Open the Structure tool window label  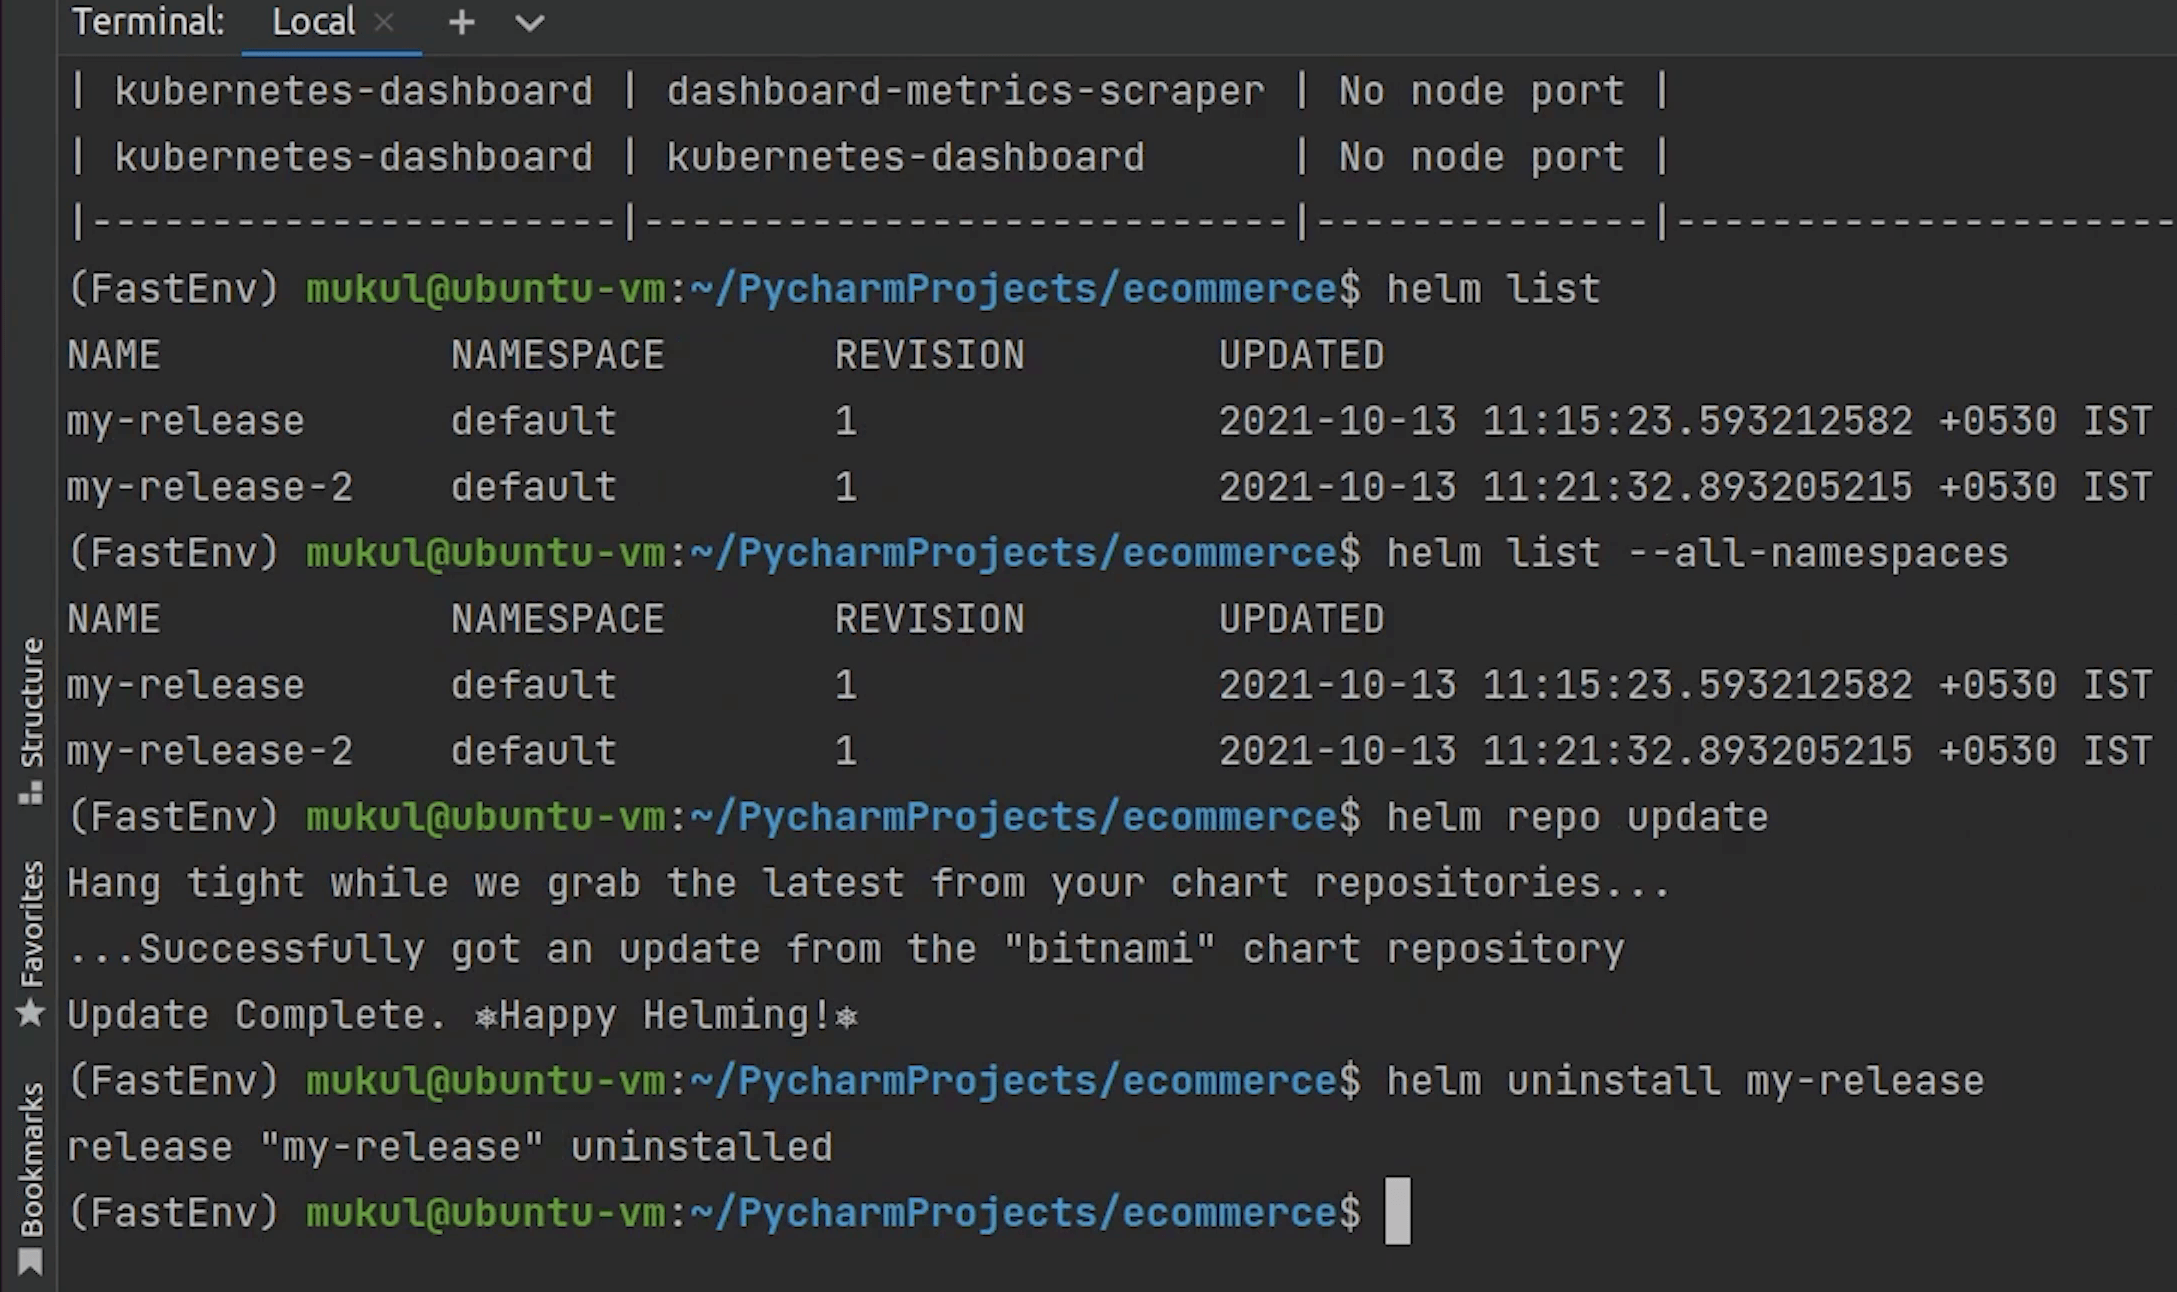tap(31, 702)
